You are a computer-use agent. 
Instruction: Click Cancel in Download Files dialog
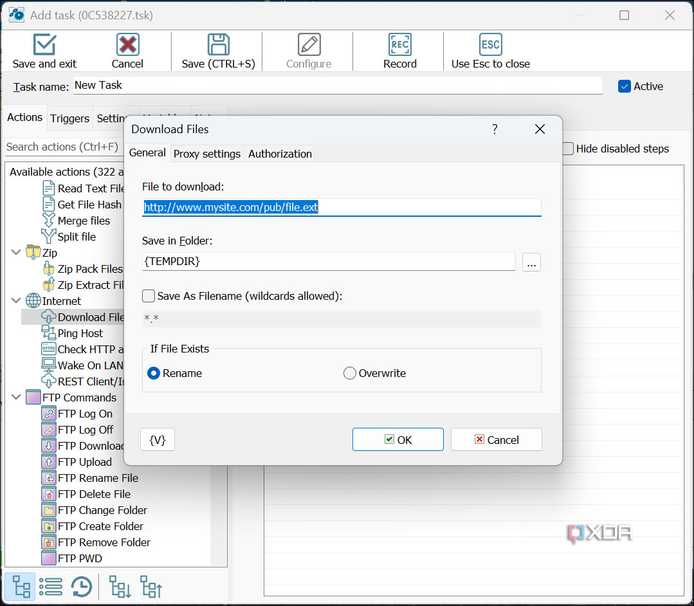[497, 440]
